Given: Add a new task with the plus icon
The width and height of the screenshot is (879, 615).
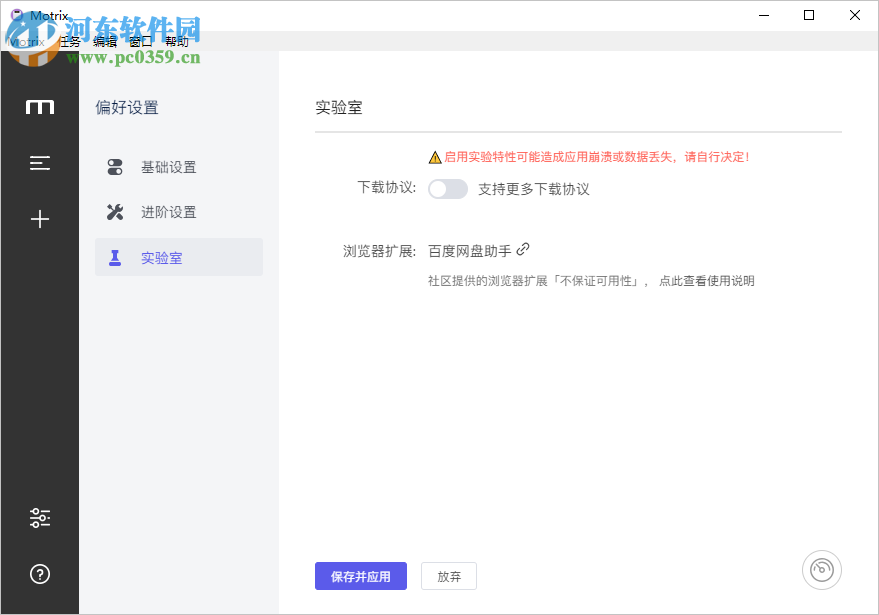Looking at the screenshot, I should tap(40, 219).
